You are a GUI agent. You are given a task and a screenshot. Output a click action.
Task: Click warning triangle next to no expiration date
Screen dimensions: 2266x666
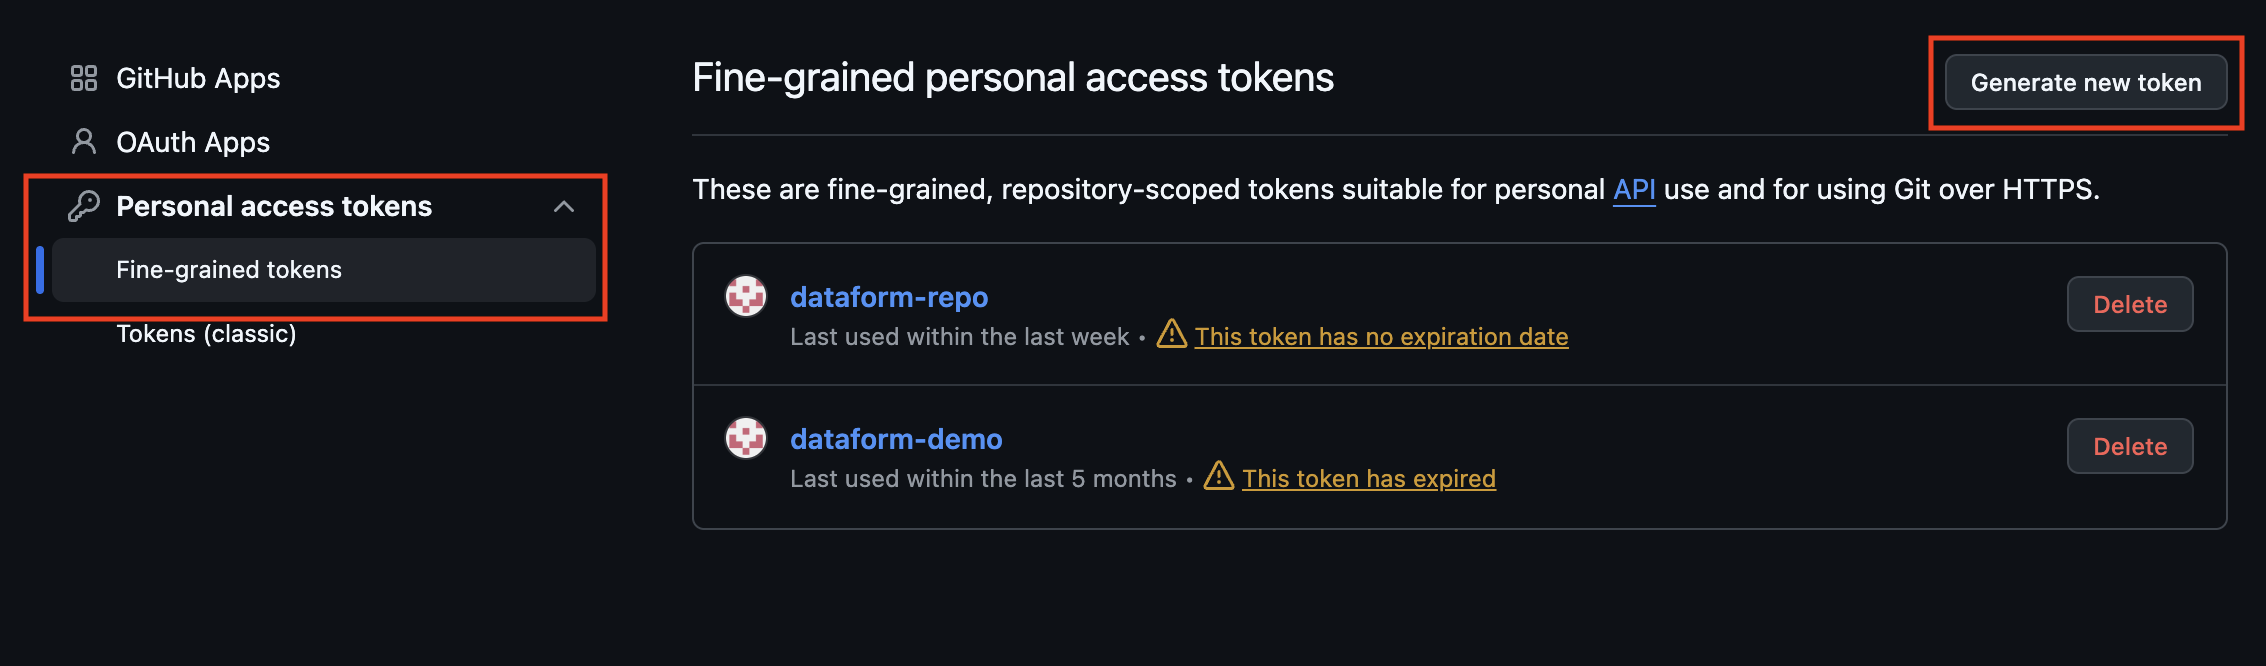coord(1172,334)
